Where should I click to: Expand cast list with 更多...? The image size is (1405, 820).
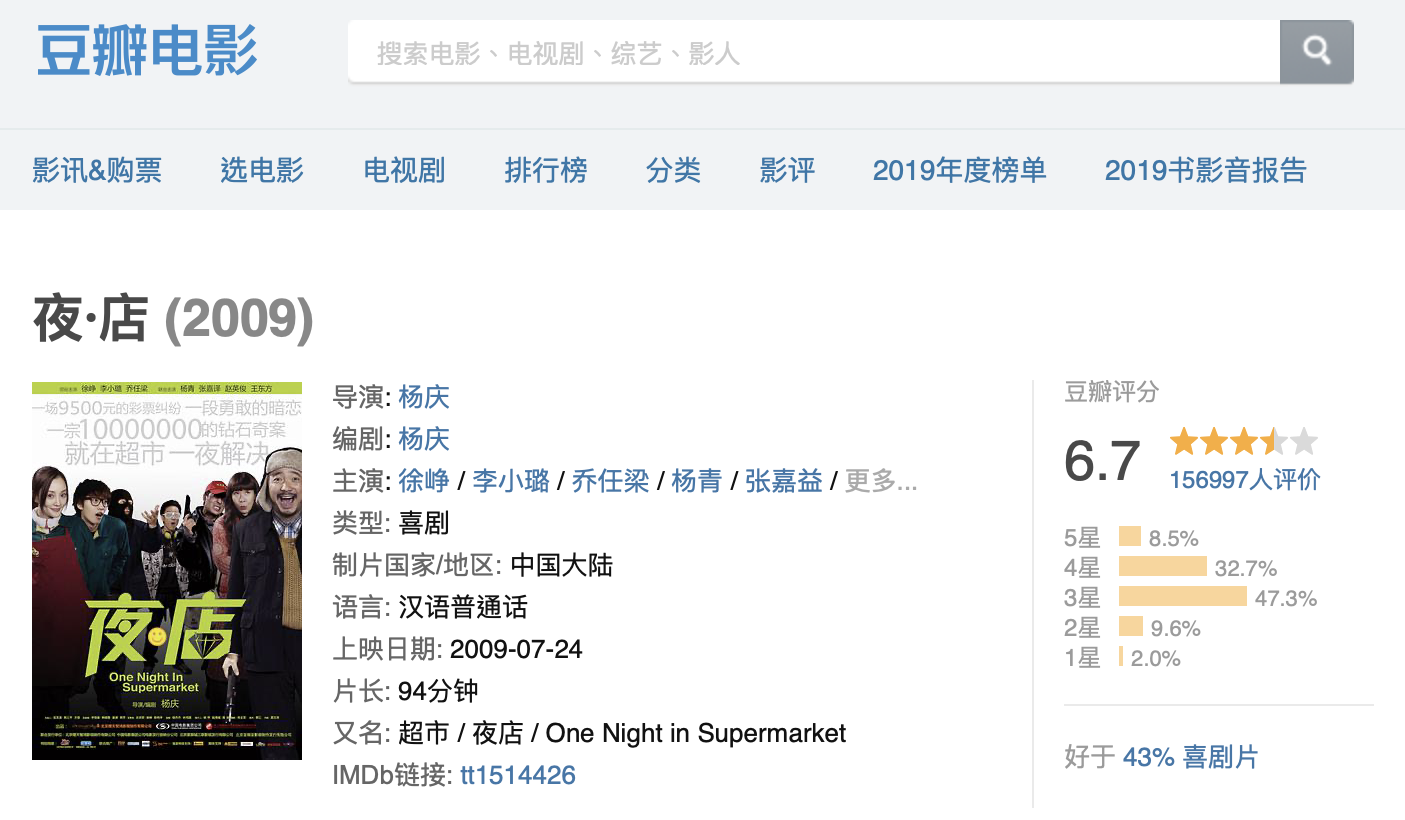(880, 481)
